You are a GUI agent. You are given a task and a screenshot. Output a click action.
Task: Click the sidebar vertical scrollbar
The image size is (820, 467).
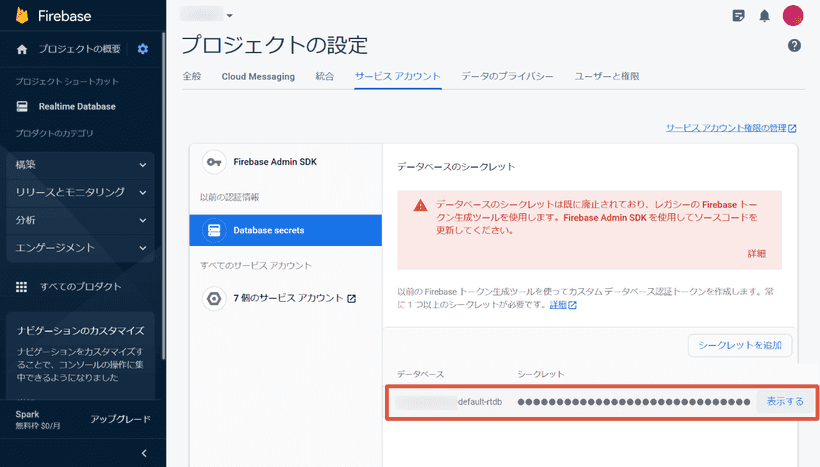[x=163, y=196]
